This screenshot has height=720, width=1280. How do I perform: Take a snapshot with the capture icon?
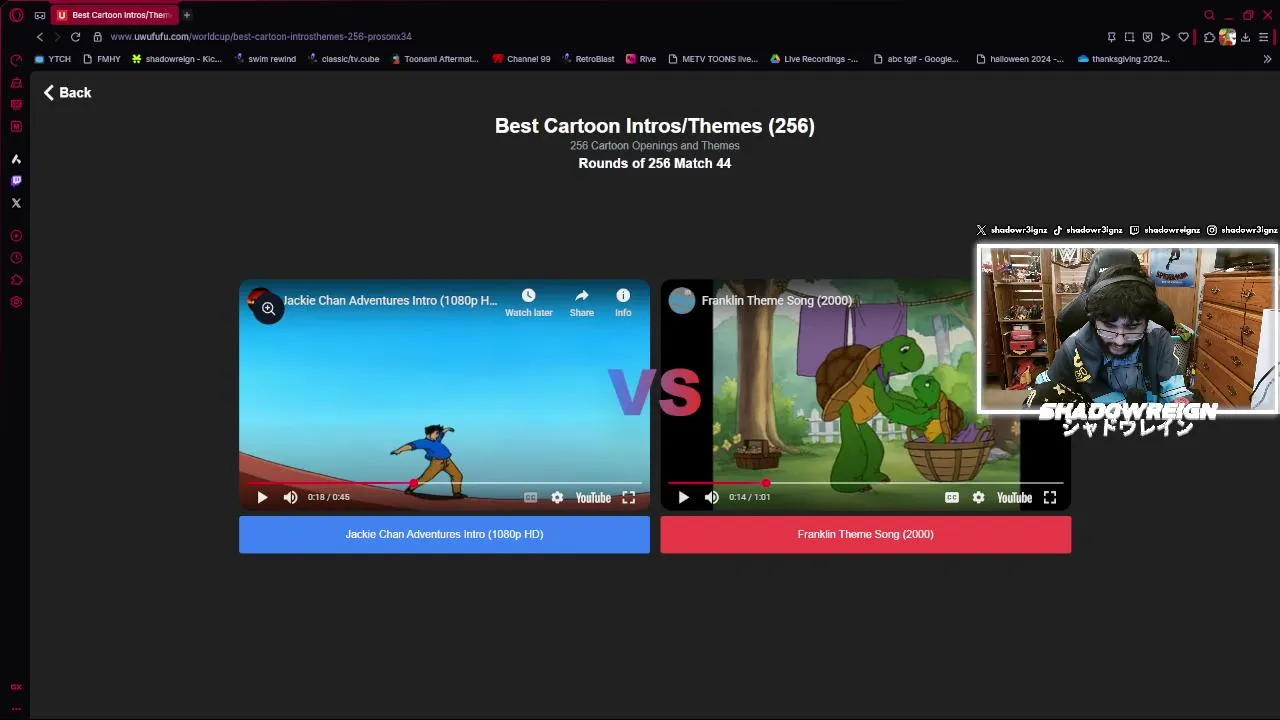(1129, 37)
